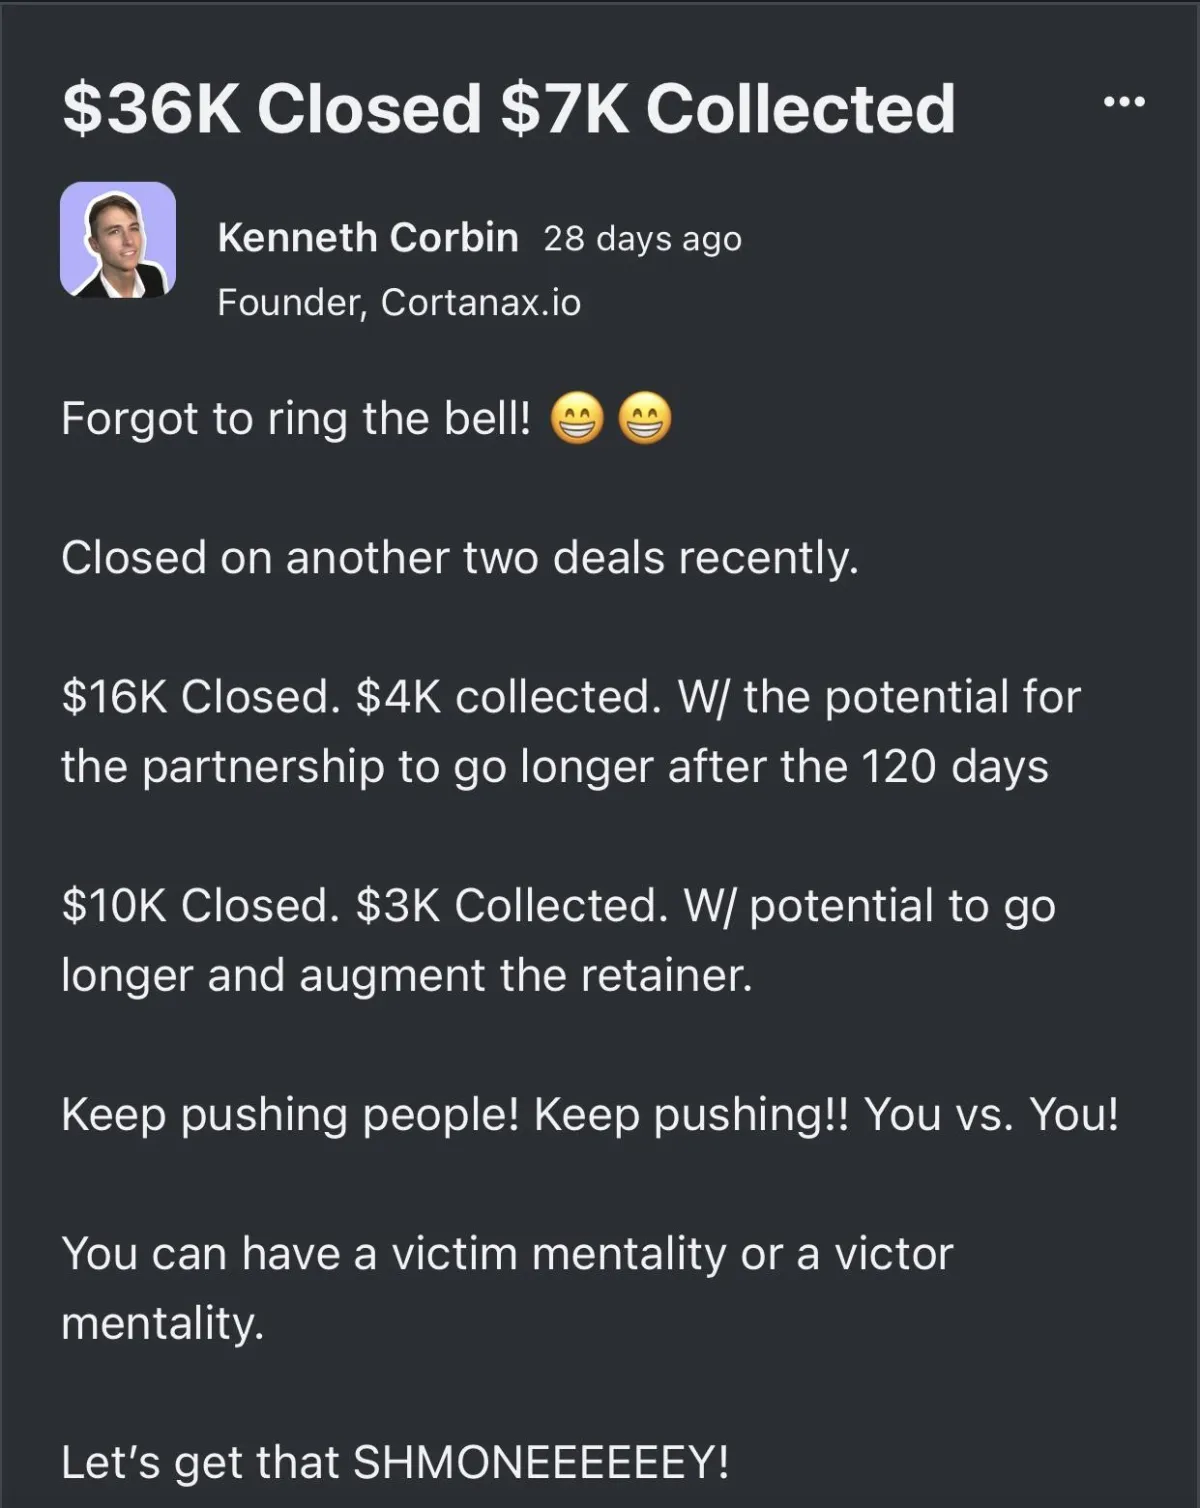1200x1508 pixels.
Task: Select the "longer and augment the retainer." line
Action: [x=407, y=975]
